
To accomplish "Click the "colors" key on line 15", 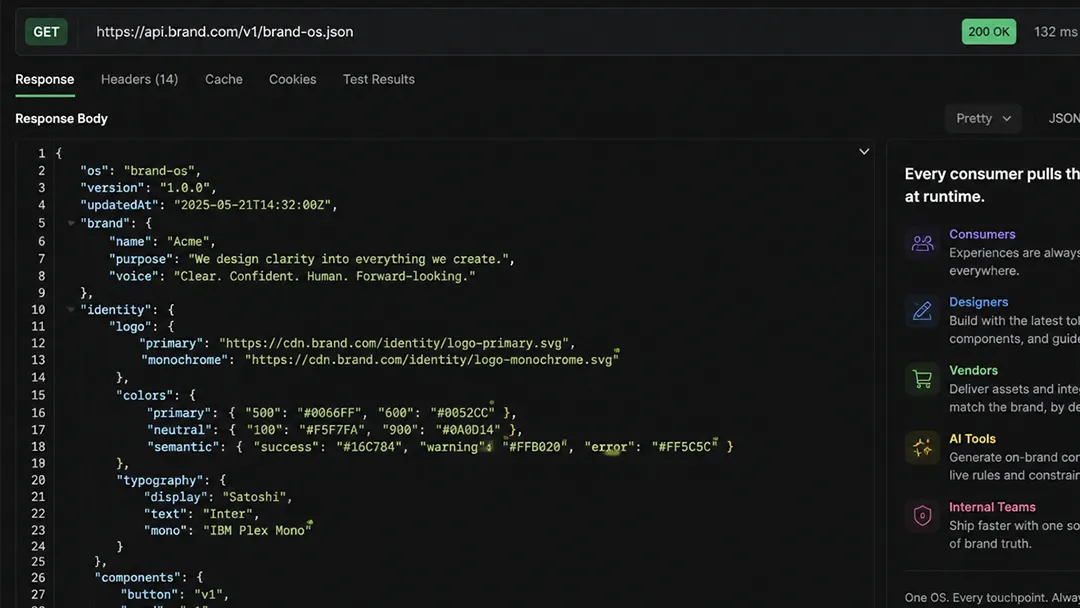I will [x=141, y=395].
